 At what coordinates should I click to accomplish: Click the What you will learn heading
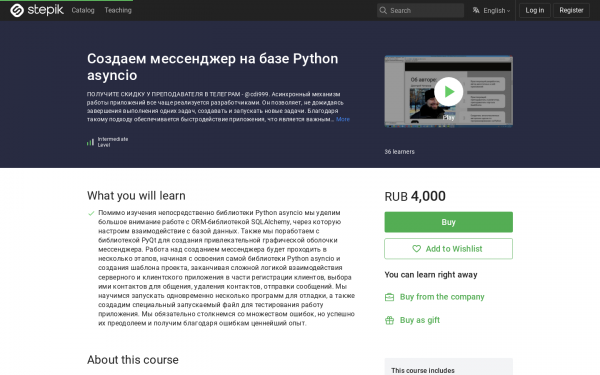(x=136, y=196)
